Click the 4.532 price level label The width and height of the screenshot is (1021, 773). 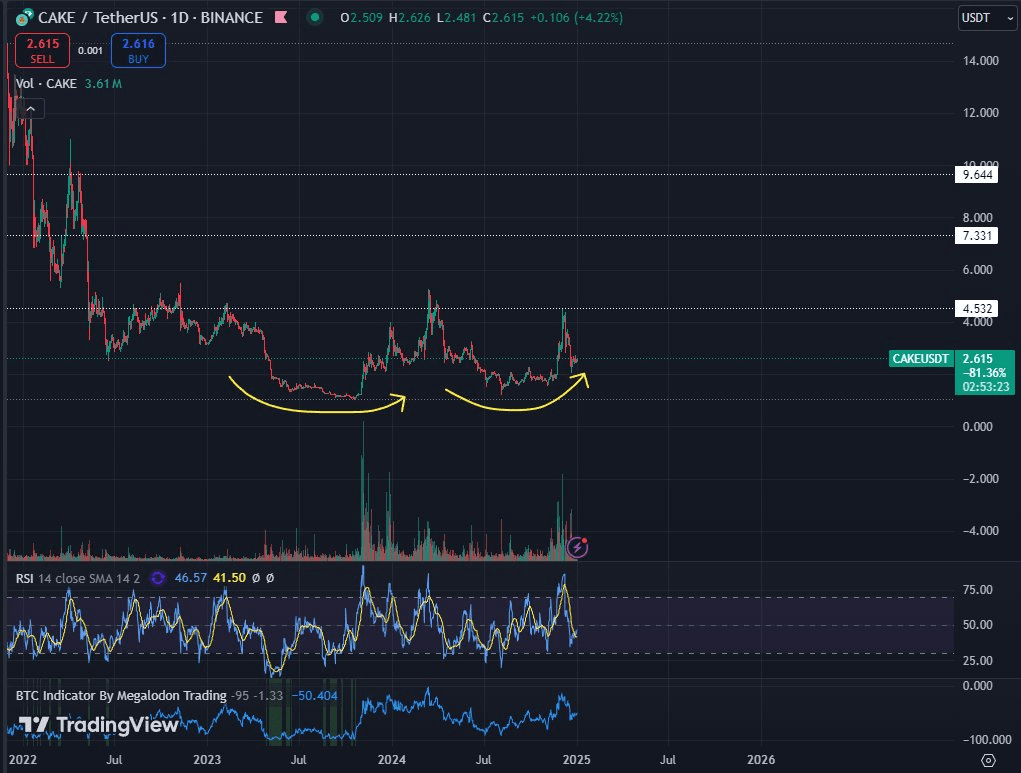977,309
